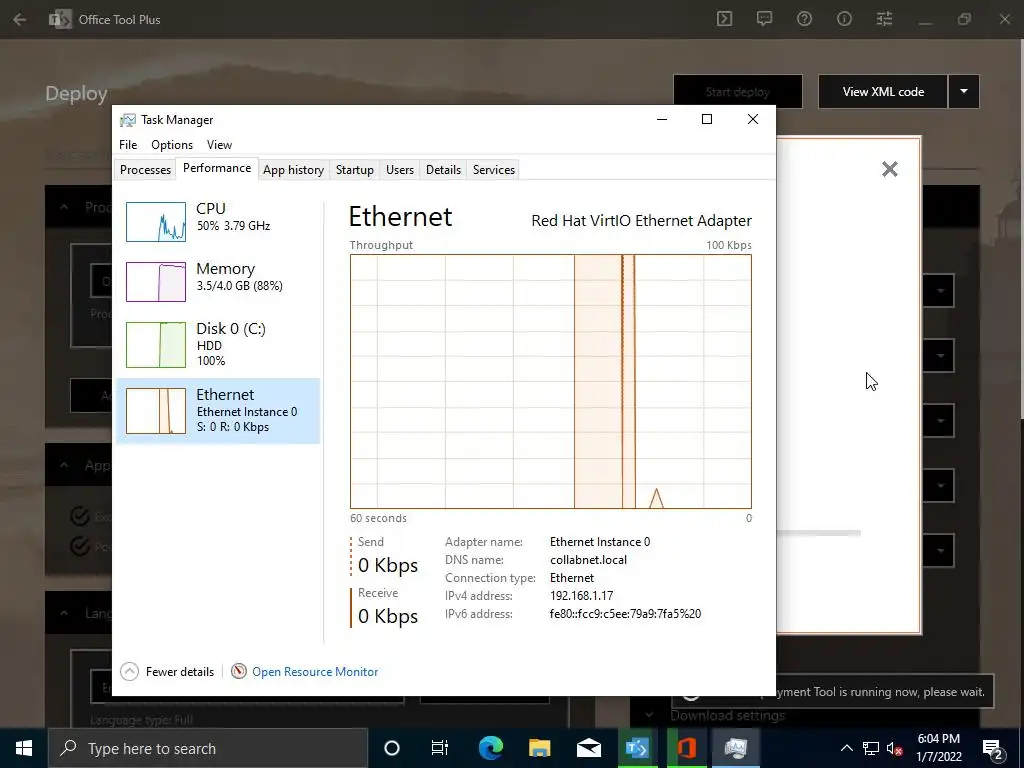Open the command box icon in Office Tool Plus
The height and width of the screenshot is (768, 1024).
[724, 19]
